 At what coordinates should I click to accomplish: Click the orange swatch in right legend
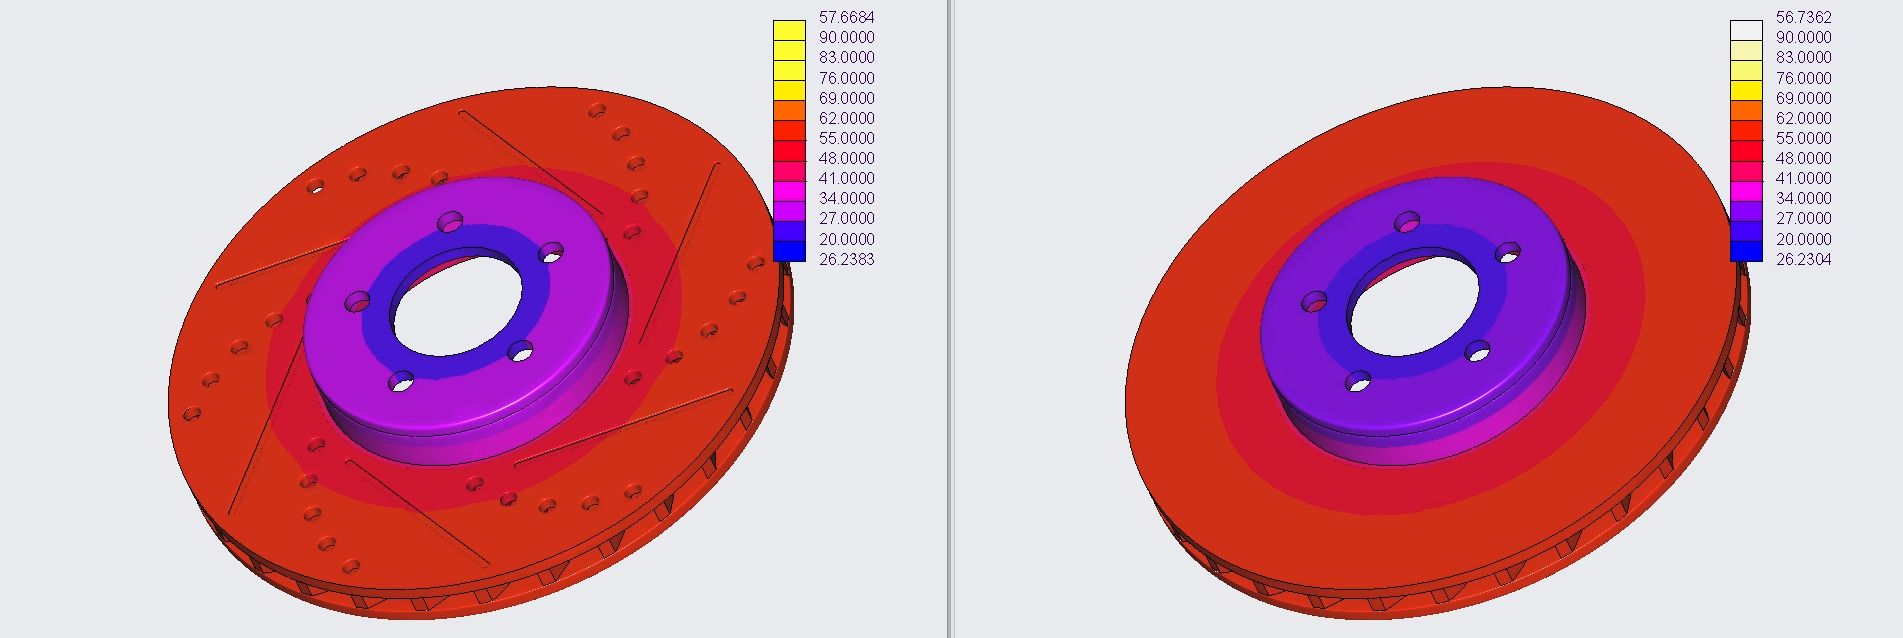point(1746,111)
